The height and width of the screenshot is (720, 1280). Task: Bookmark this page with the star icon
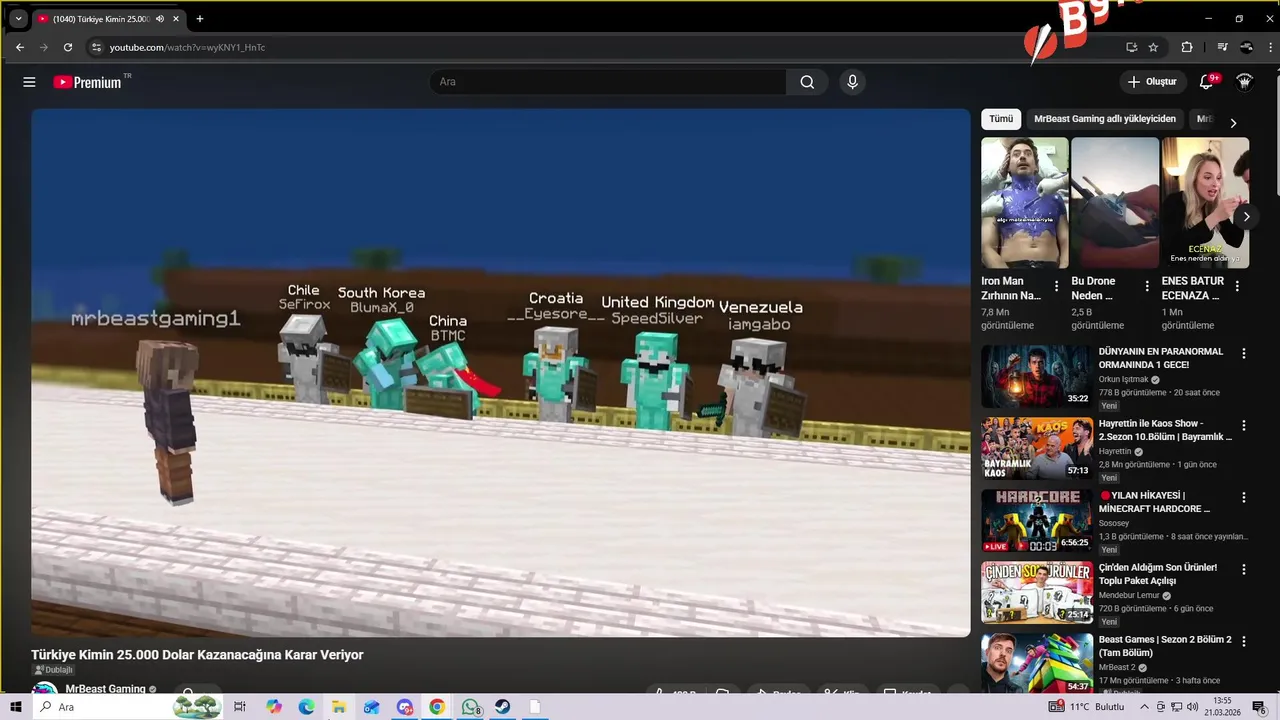coord(1153,47)
